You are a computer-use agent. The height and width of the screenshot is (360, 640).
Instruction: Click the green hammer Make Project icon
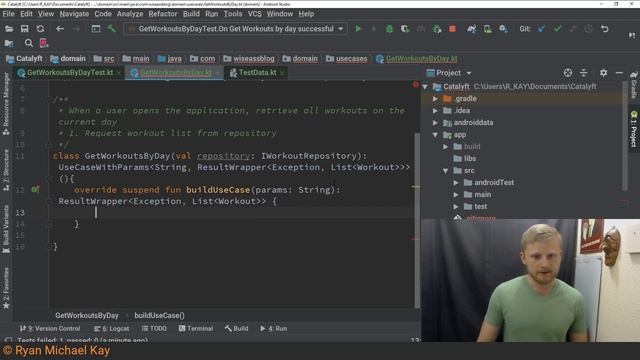(x=111, y=29)
